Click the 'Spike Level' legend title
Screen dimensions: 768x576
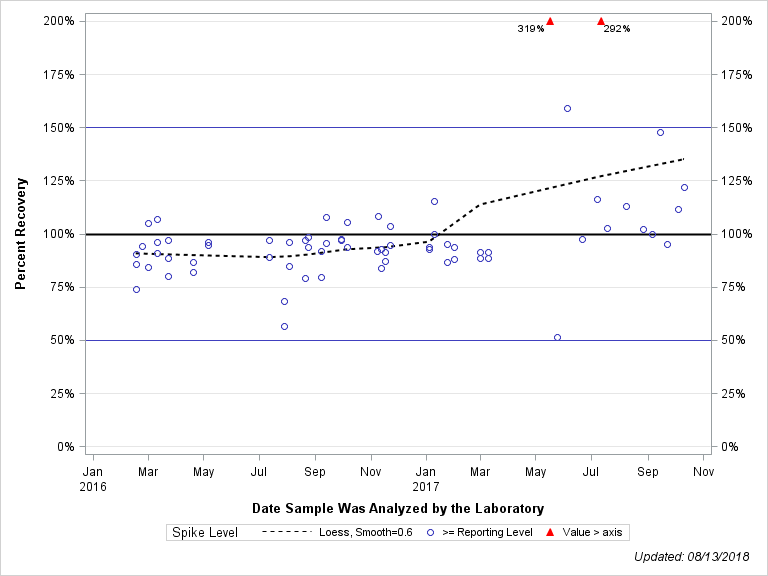tap(205, 532)
